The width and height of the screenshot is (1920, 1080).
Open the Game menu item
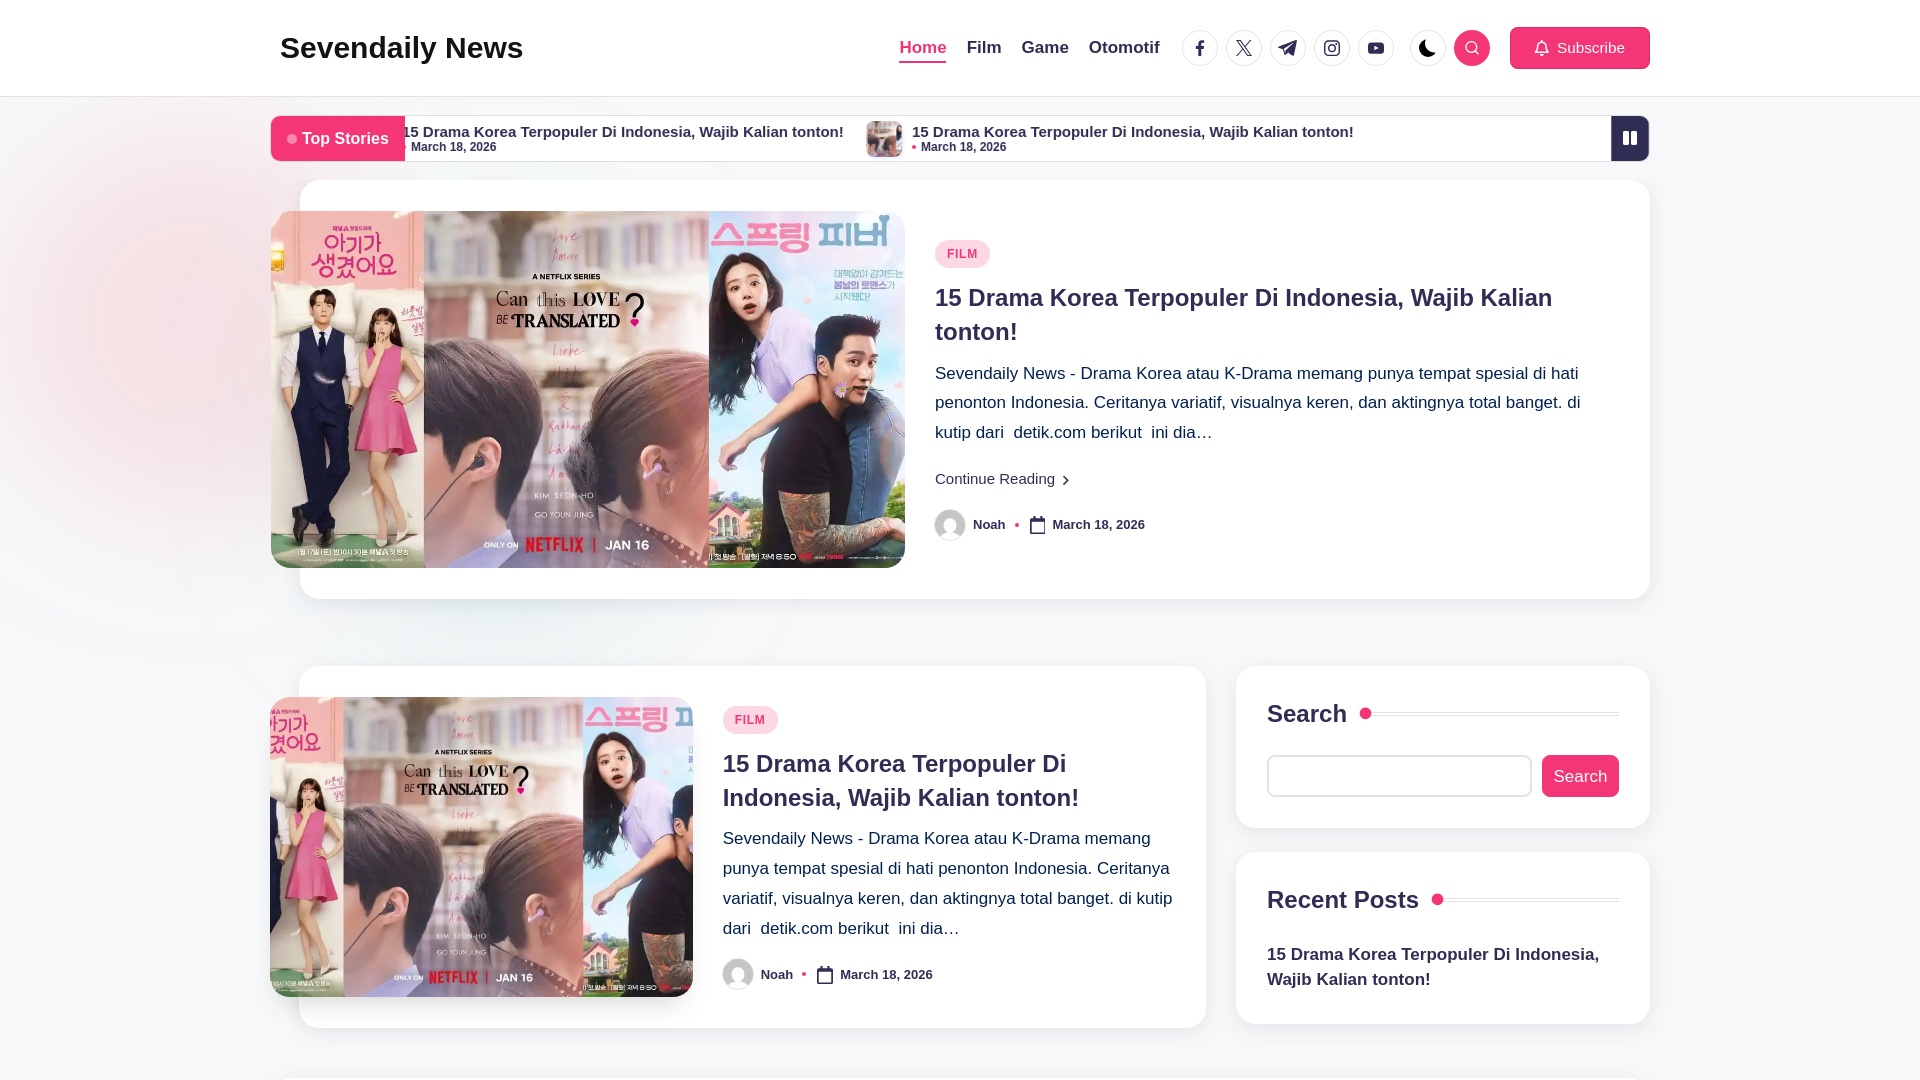(x=1045, y=48)
